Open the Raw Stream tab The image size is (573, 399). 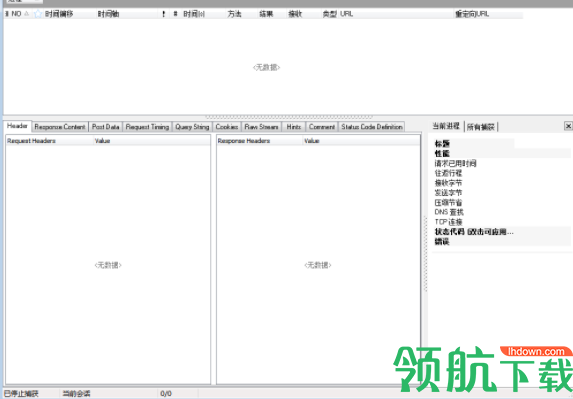click(x=261, y=127)
